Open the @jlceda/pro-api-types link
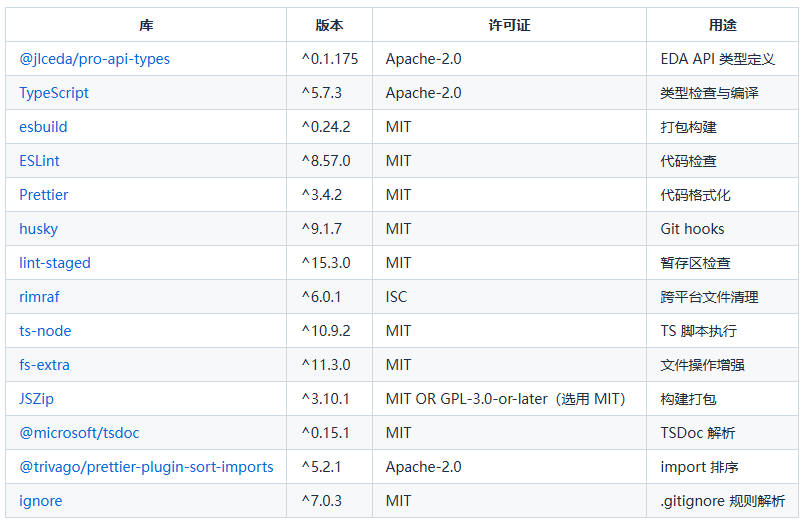803x520 pixels. pyautogui.click(x=94, y=59)
